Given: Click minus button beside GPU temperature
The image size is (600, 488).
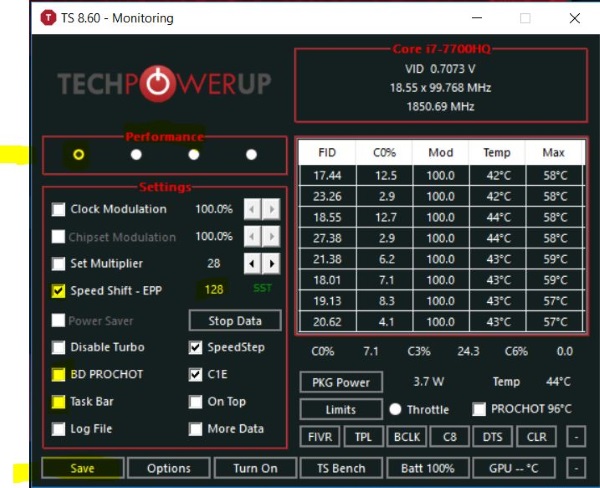Looking at the screenshot, I should coord(576,468).
